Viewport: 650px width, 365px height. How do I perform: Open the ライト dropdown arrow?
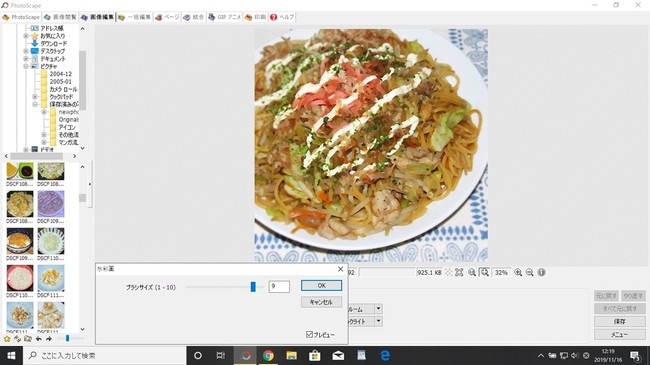pos(378,321)
